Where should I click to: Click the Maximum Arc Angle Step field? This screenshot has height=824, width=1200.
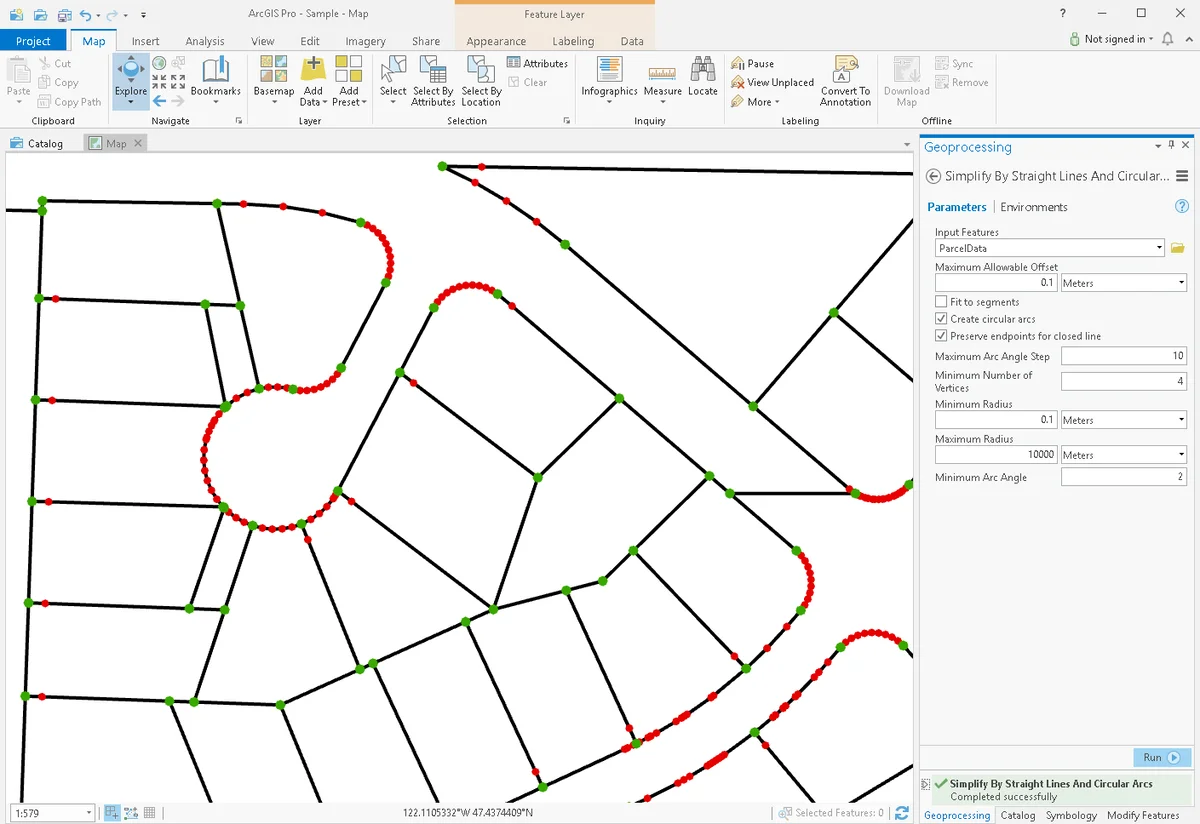1123,356
